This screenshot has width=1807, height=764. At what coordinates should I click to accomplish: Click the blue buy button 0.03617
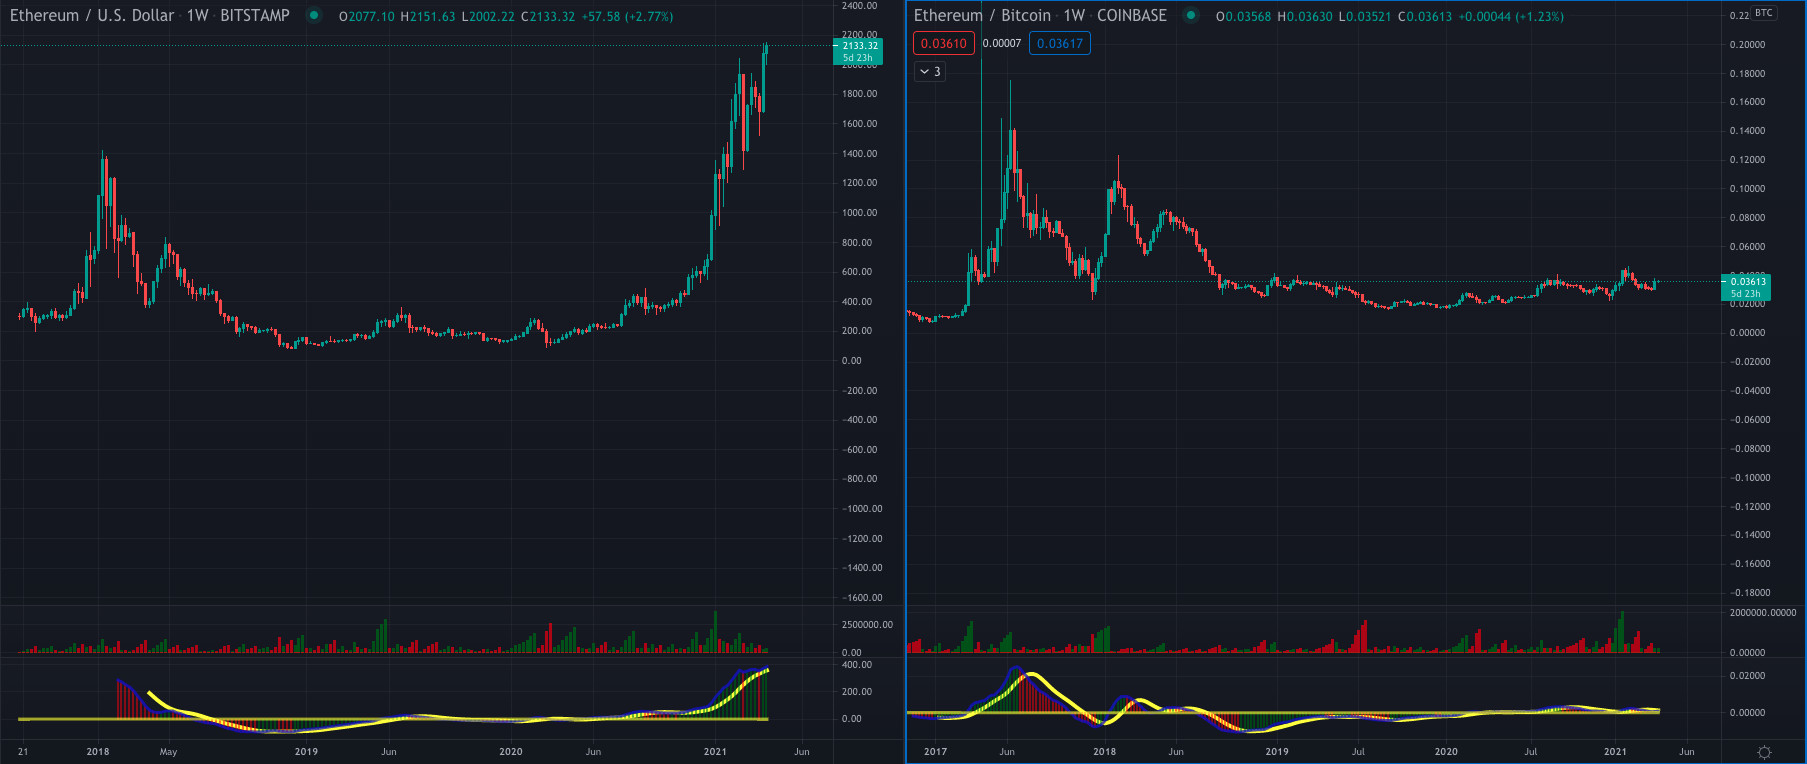(1060, 43)
